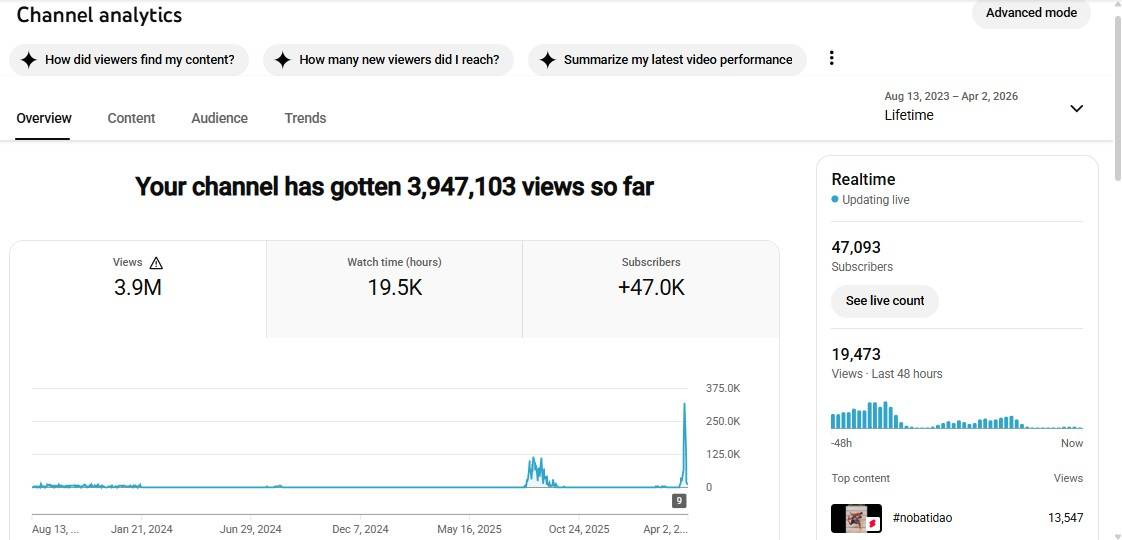The height and width of the screenshot is (540, 1122).
Task: Switch to the Content tab
Action: (x=131, y=118)
